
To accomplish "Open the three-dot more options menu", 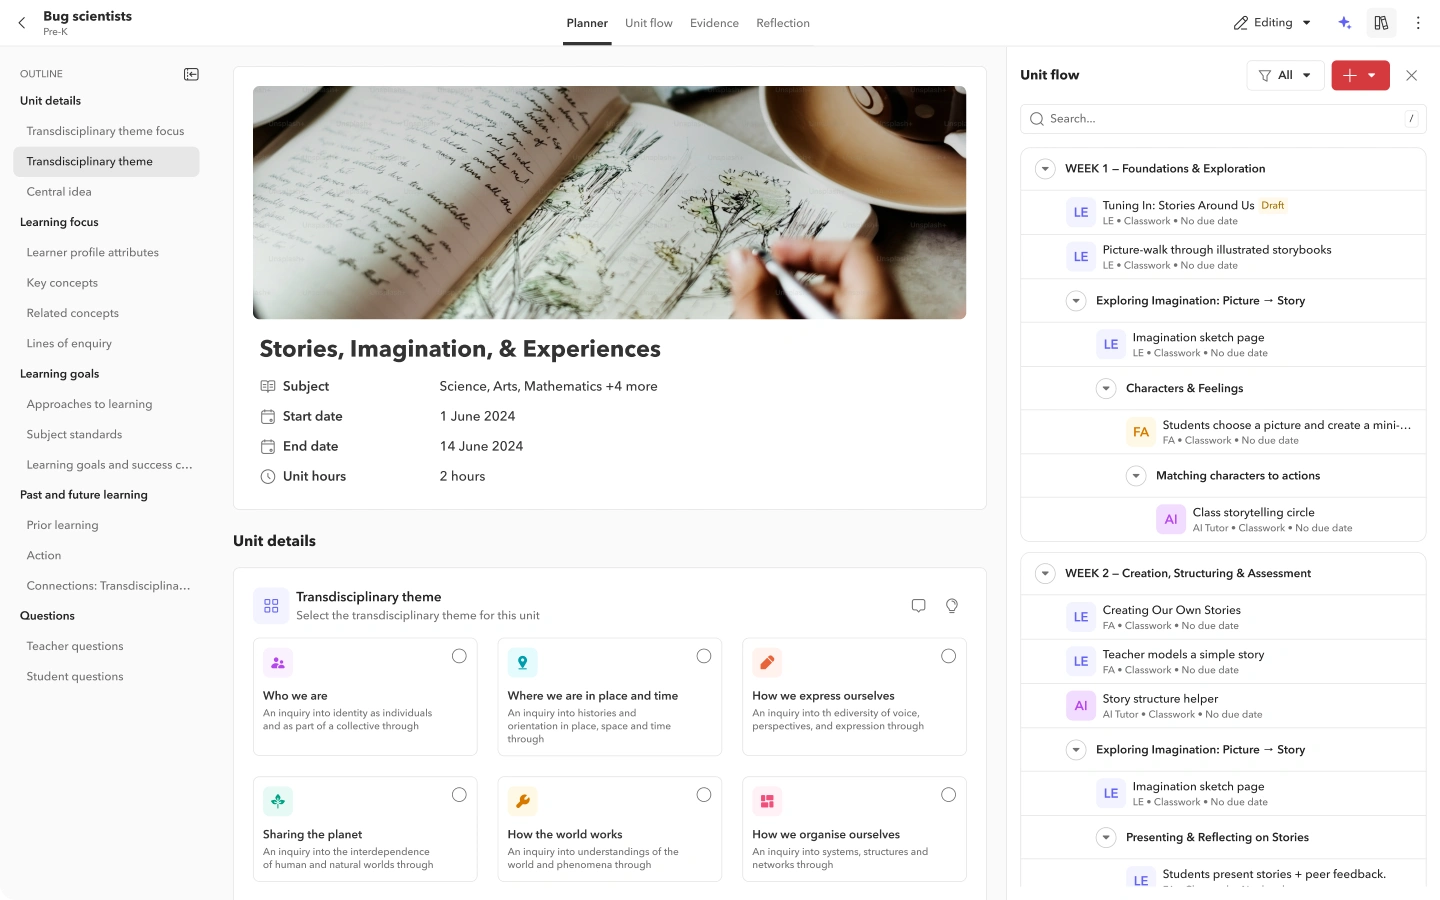I will 1417,23.
